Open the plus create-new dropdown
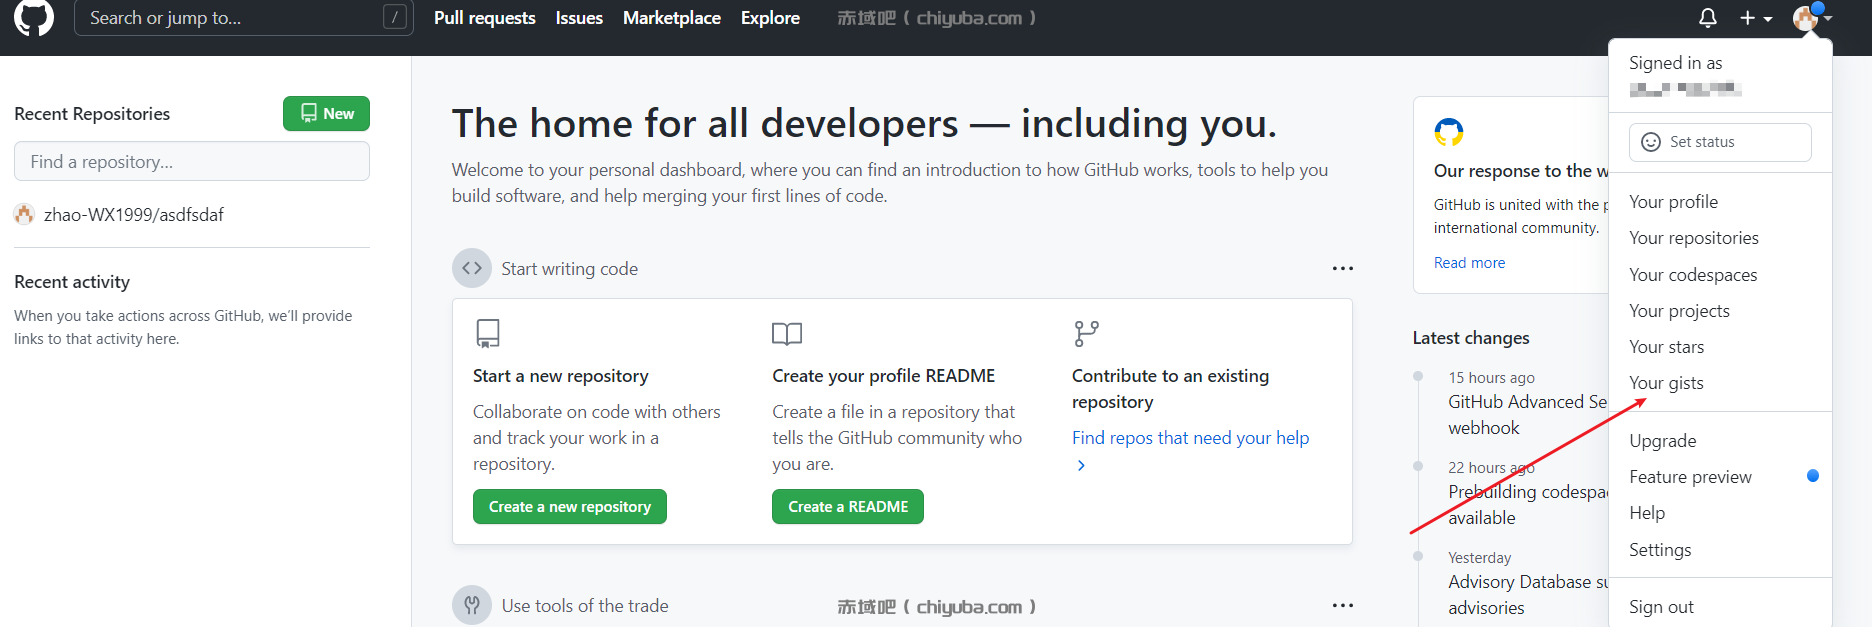 coord(1755,18)
